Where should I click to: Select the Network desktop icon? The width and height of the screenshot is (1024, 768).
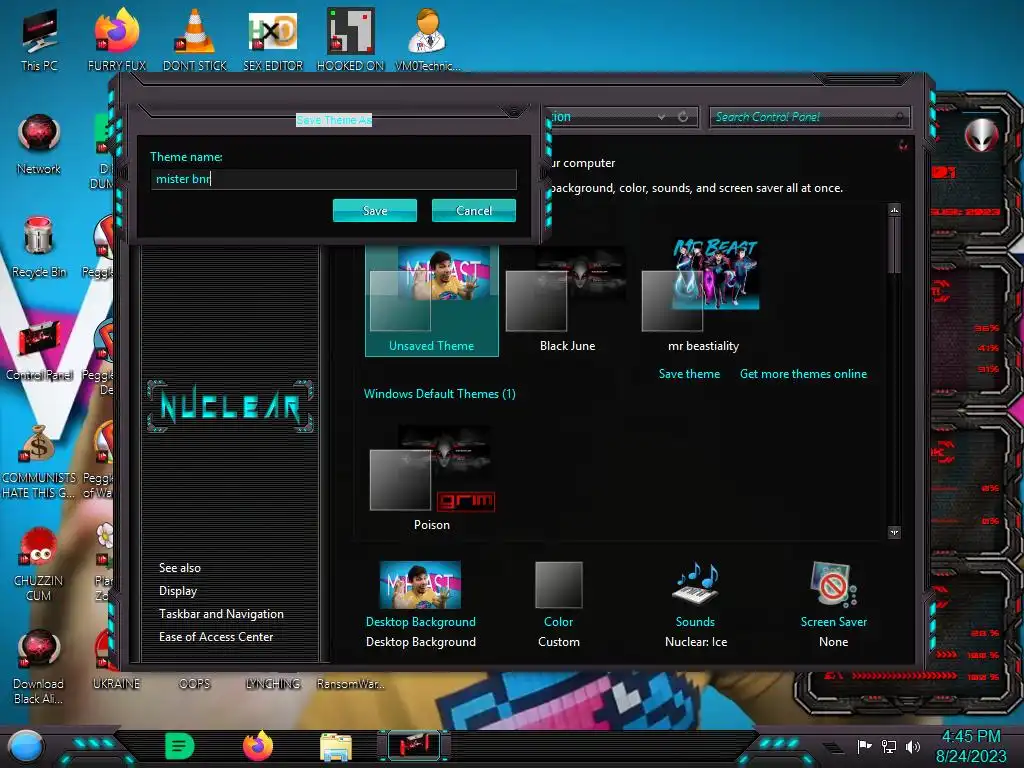pyautogui.click(x=39, y=144)
